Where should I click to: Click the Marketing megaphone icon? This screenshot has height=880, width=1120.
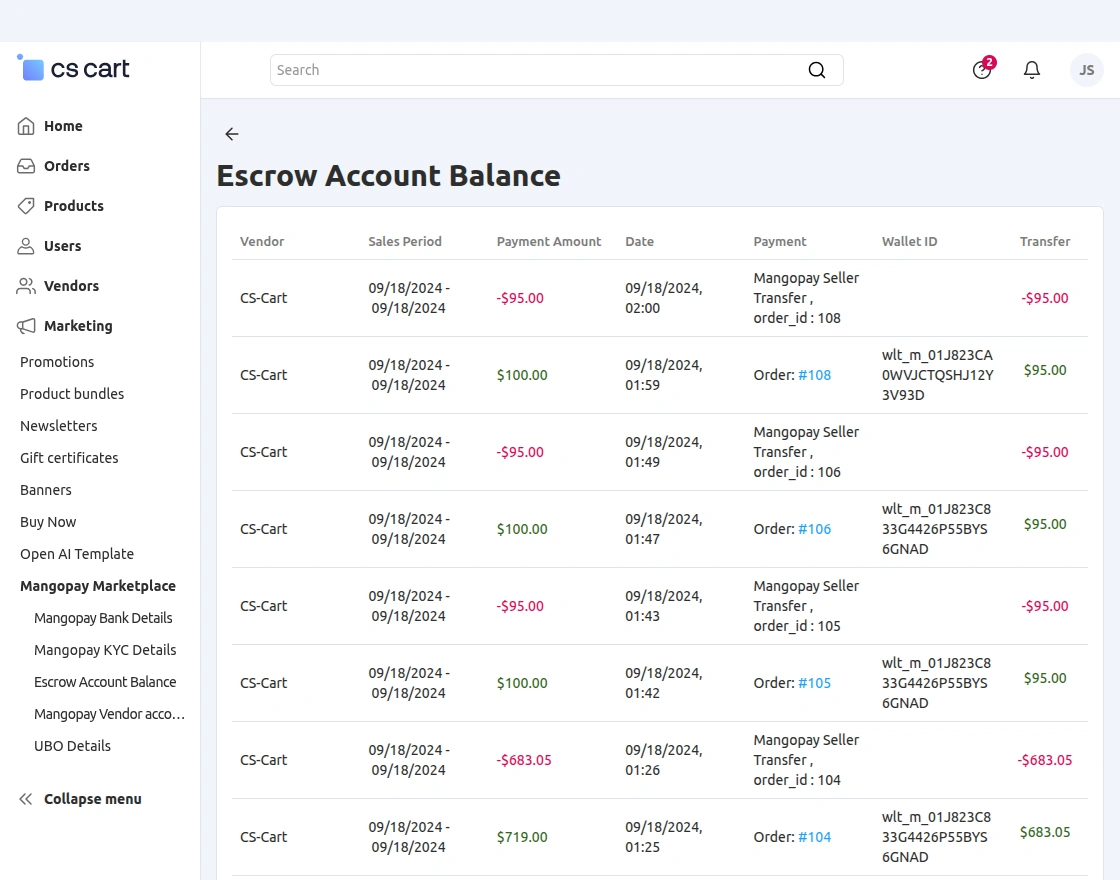[x=26, y=326]
